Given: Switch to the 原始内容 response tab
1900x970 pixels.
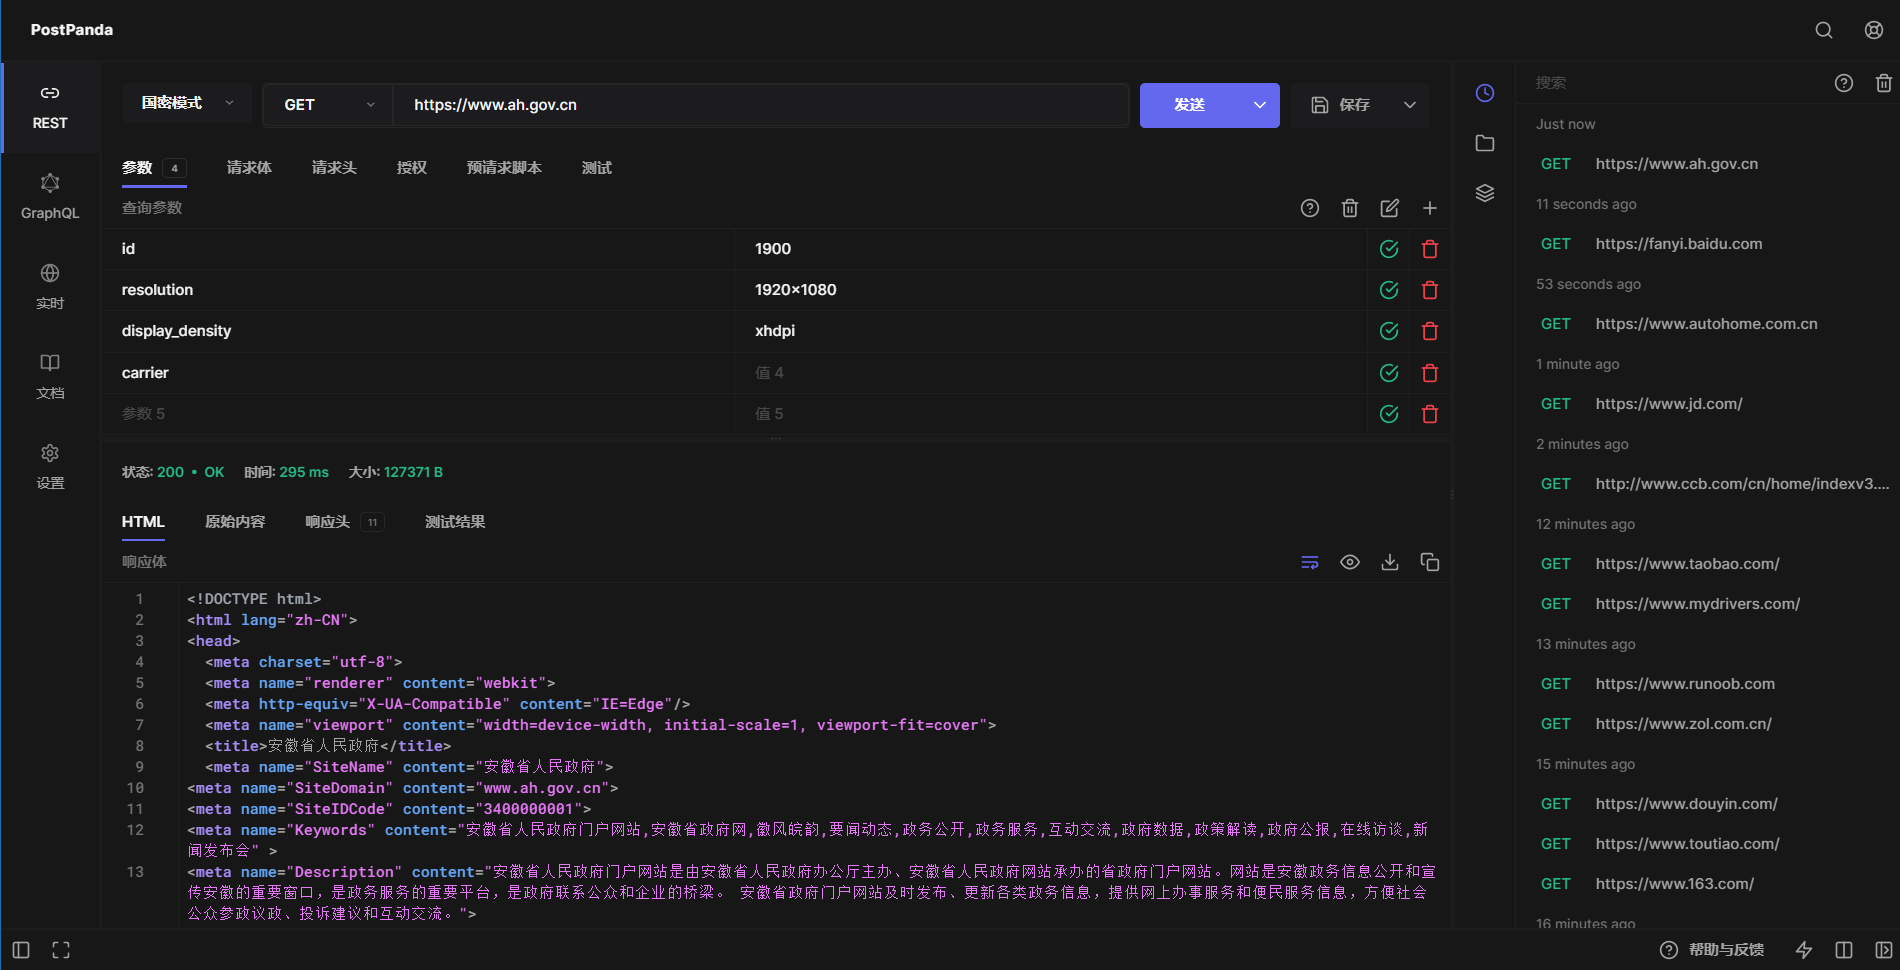Looking at the screenshot, I should (235, 522).
